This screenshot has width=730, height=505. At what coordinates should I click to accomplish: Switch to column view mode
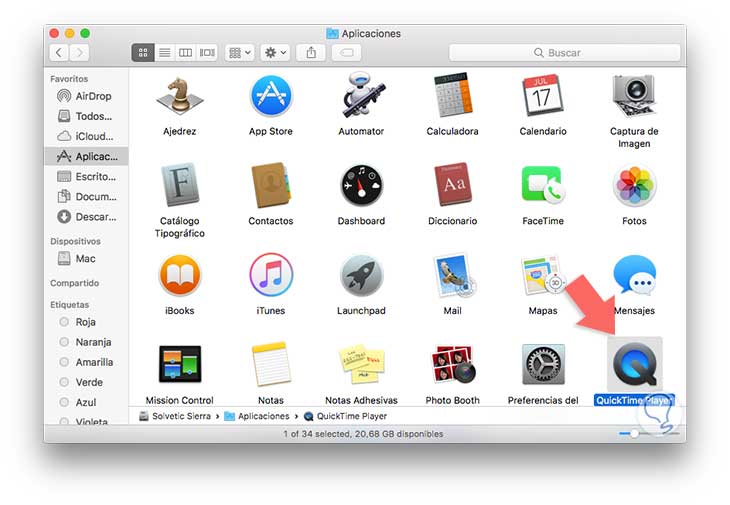185,53
